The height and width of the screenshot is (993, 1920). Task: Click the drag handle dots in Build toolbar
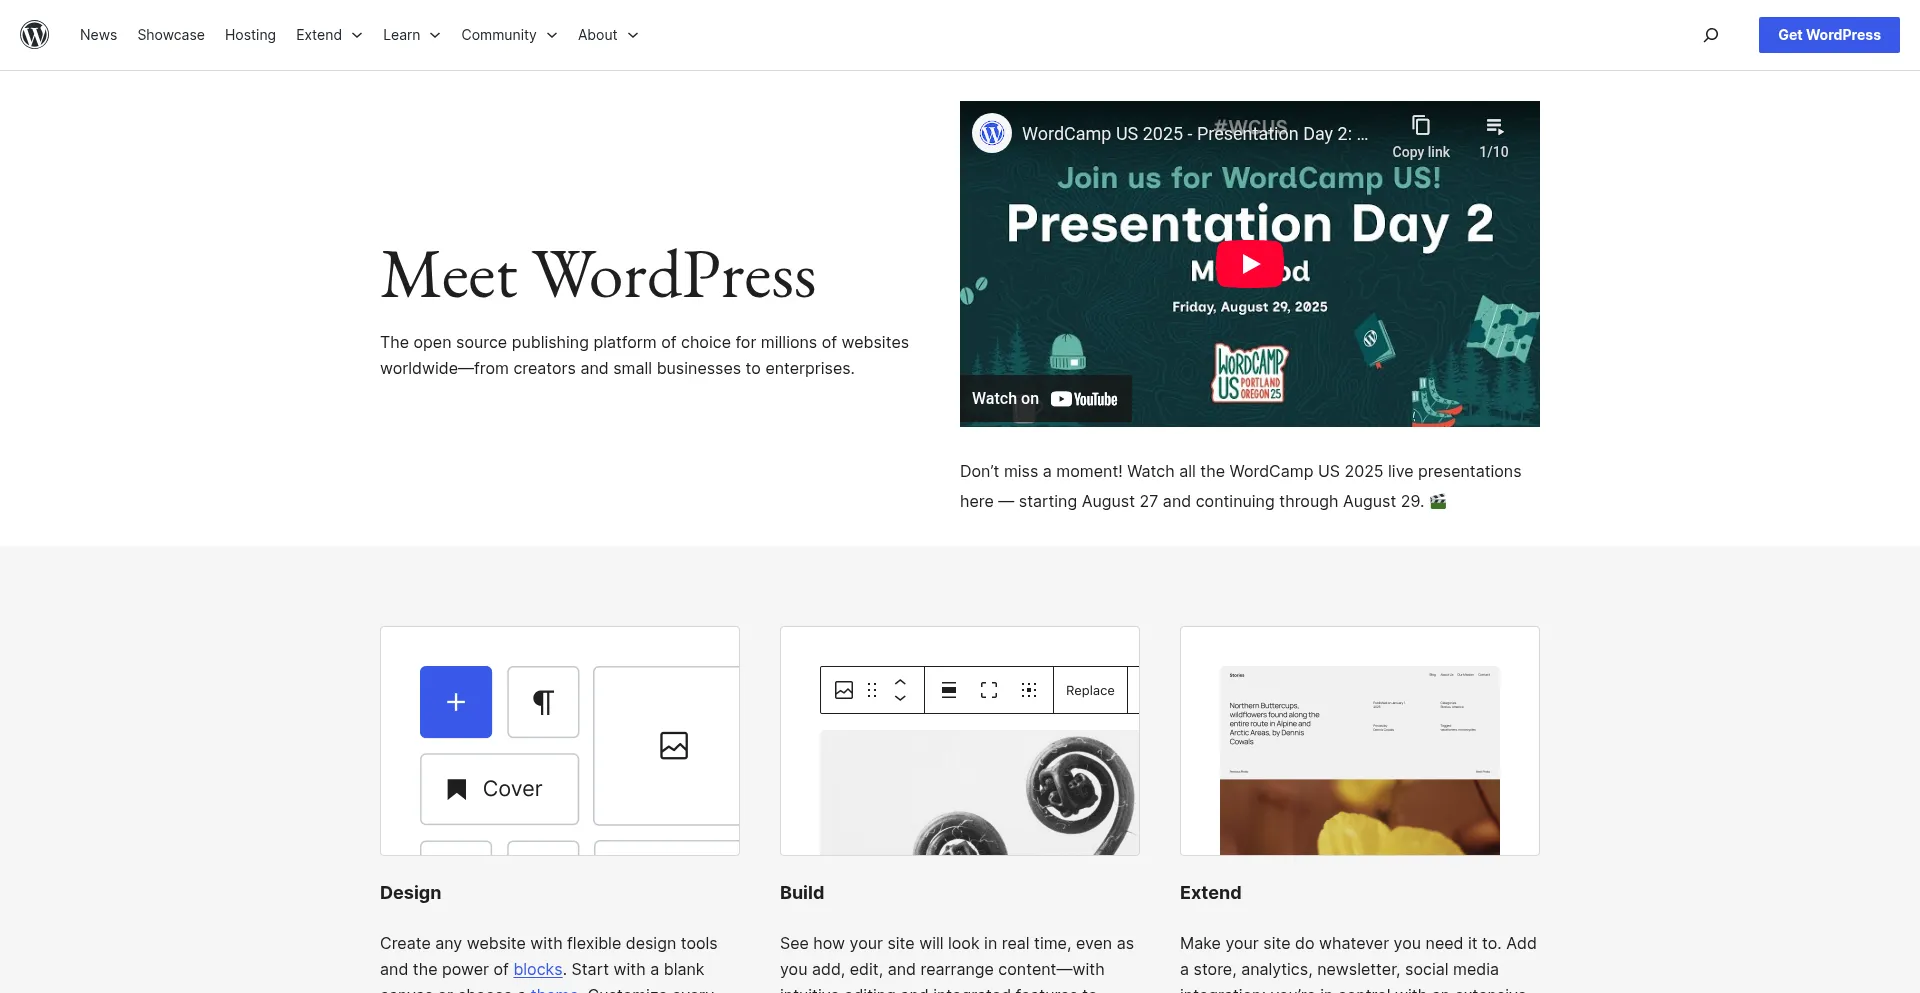[872, 690]
